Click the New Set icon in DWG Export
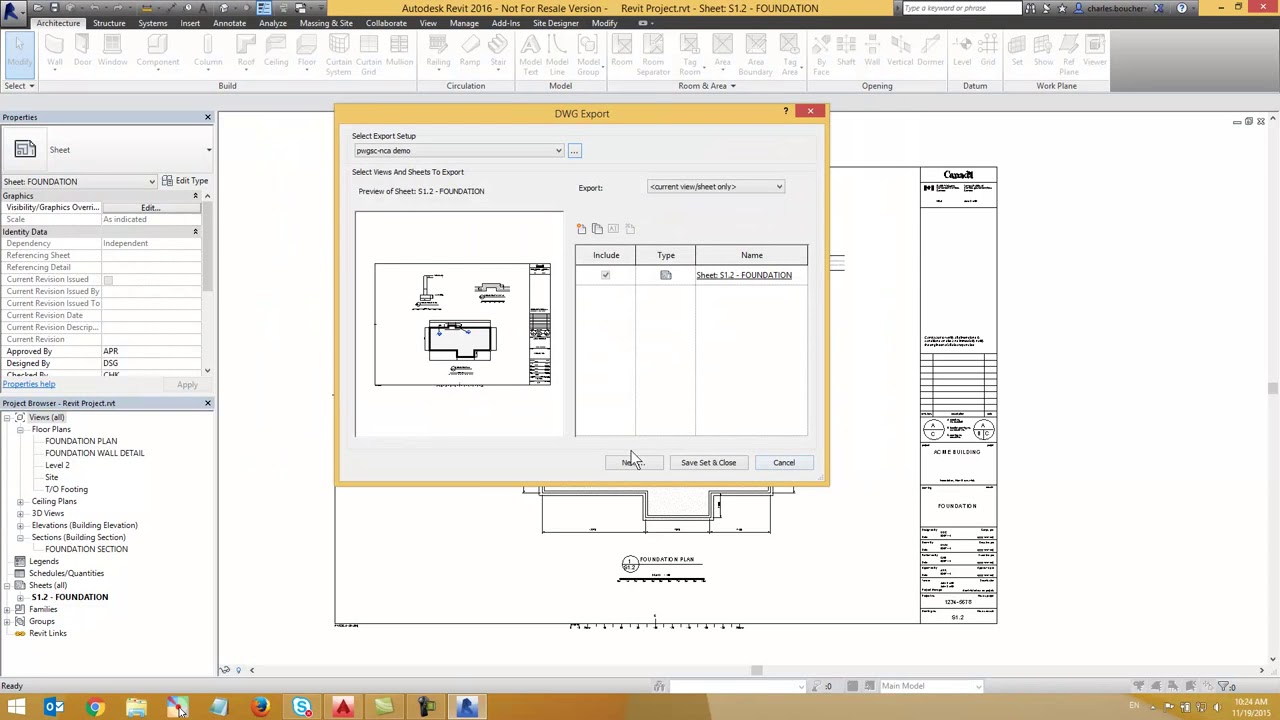Image resolution: width=1280 pixels, height=720 pixels. coord(581,229)
